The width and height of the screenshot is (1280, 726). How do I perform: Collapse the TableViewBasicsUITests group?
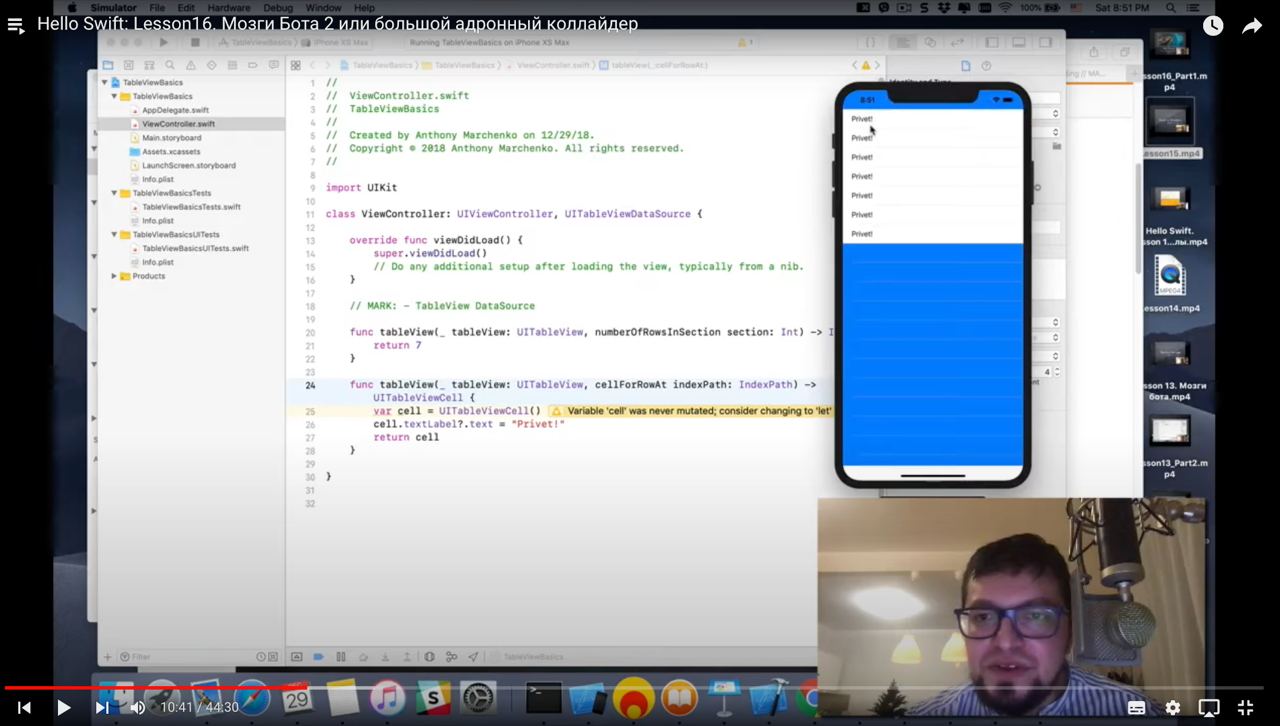tap(114, 235)
